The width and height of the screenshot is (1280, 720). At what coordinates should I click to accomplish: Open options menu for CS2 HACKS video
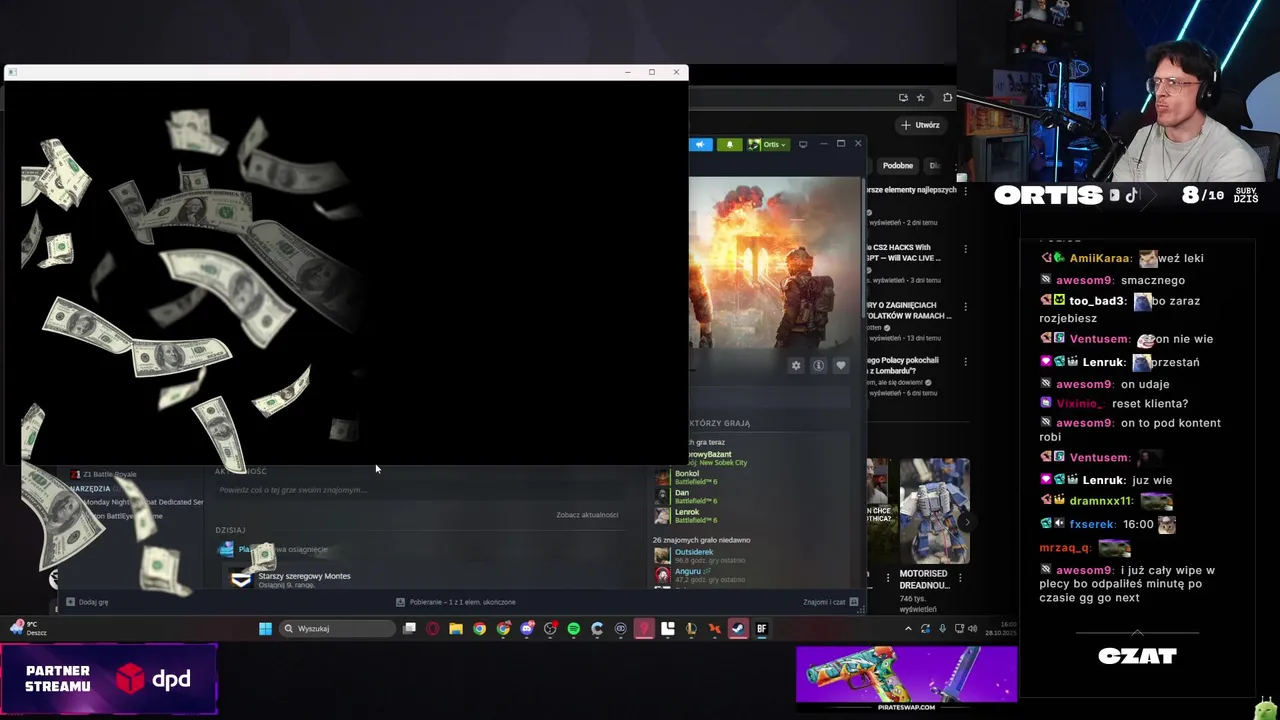point(965,249)
